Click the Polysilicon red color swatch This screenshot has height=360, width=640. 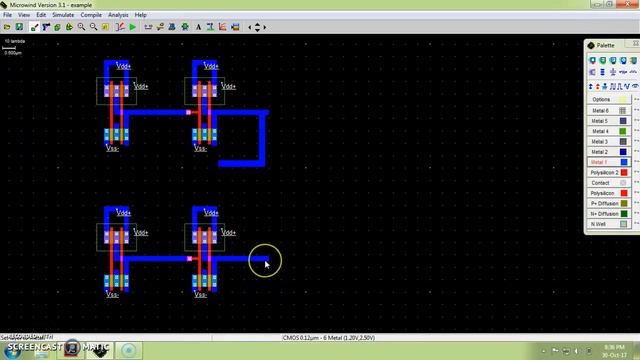click(624, 193)
